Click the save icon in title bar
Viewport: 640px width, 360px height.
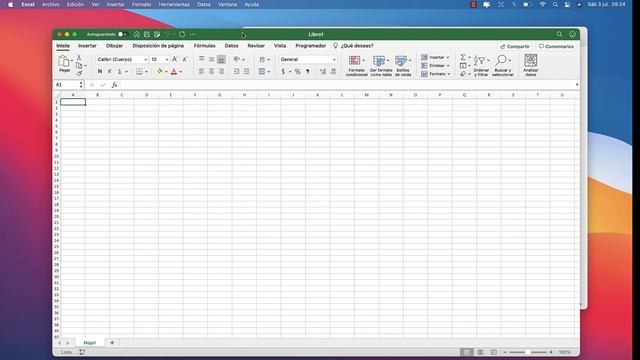(147, 34)
